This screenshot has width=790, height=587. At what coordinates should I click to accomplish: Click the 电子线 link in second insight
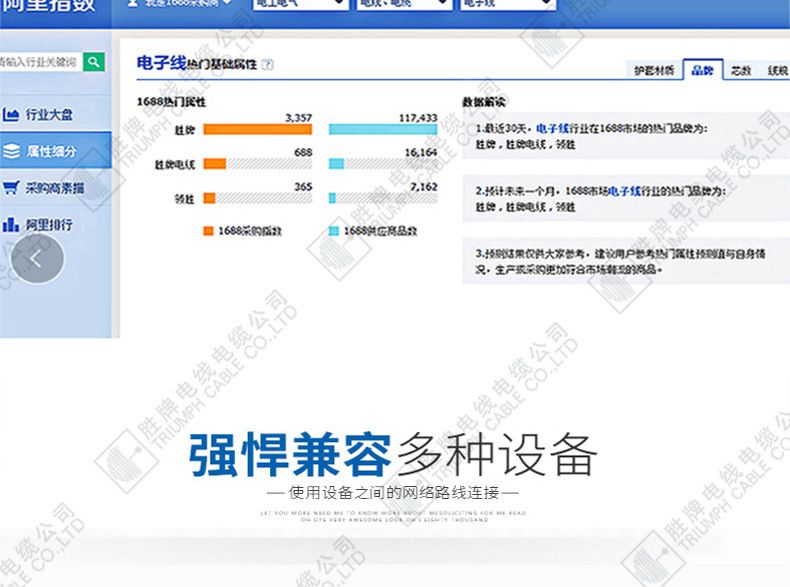coord(625,190)
